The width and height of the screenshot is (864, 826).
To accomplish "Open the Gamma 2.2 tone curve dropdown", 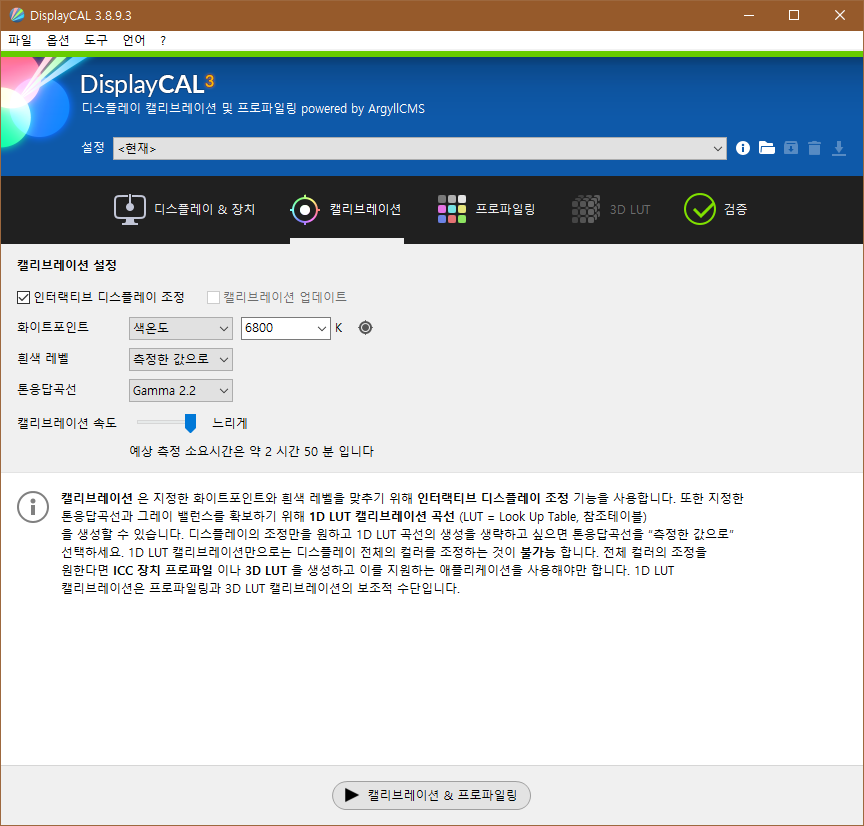I will coord(181,391).
